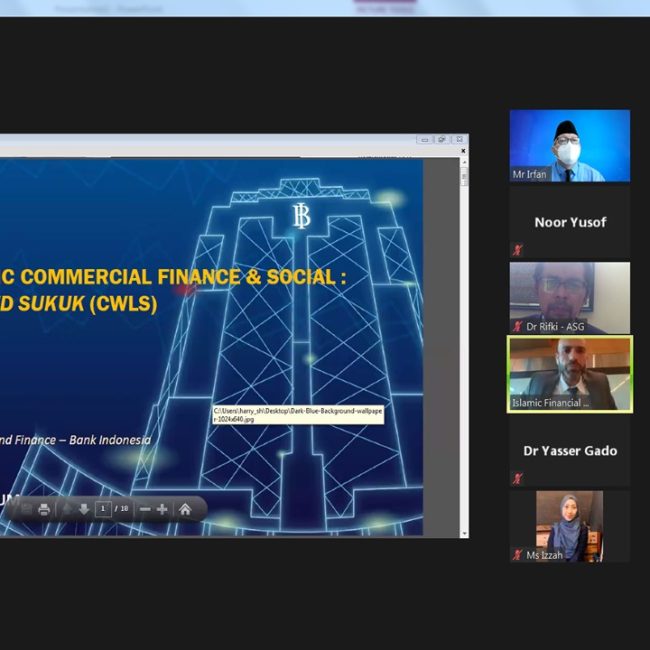Click the 'COMMERCIAL FINANCE & SOCIAL :' slide title

click(x=183, y=277)
